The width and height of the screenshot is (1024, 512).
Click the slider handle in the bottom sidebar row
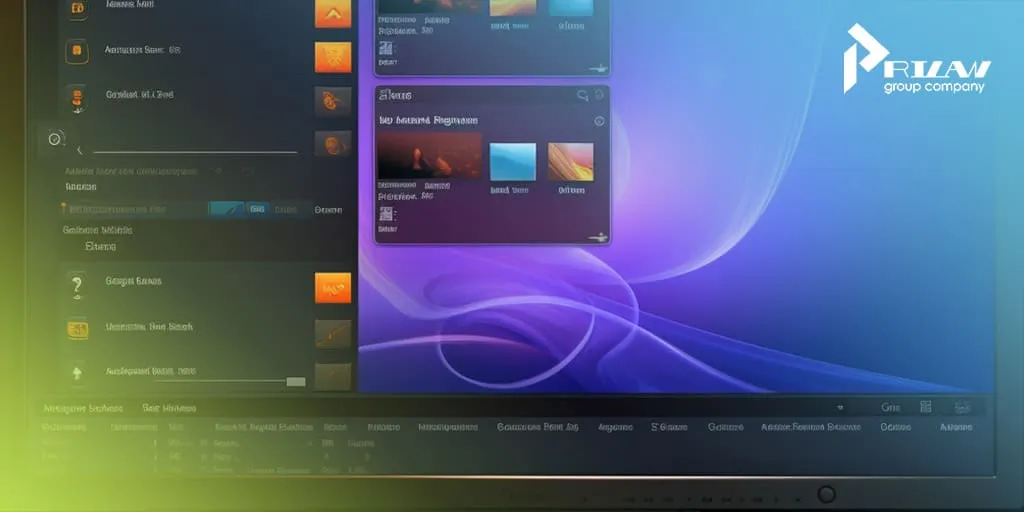pyautogui.click(x=295, y=382)
